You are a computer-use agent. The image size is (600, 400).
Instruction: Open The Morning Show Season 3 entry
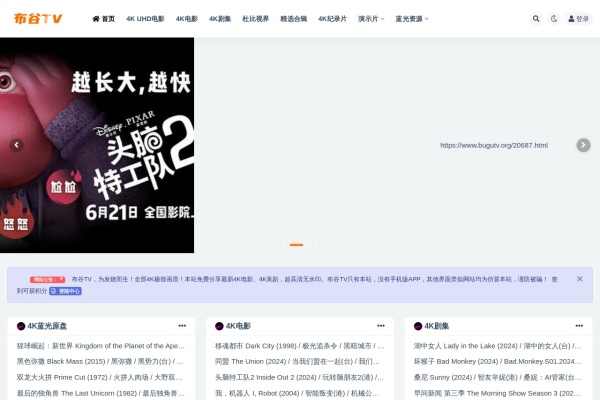coord(497,393)
